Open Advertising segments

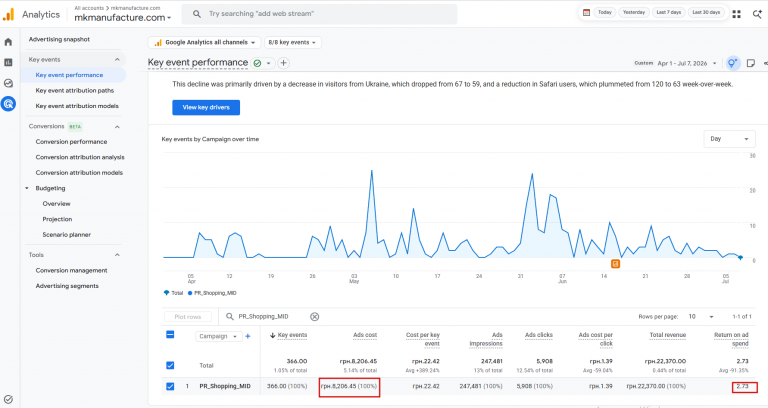[67, 286]
